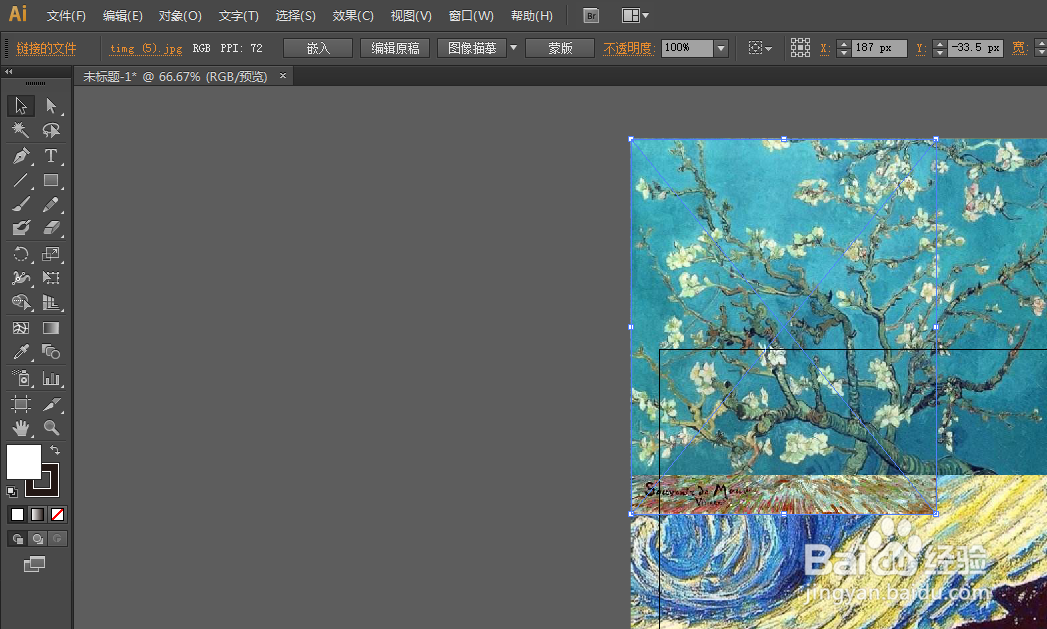Viewport: 1047px width, 629px height.
Task: Change screen mode button
Action: (35, 564)
